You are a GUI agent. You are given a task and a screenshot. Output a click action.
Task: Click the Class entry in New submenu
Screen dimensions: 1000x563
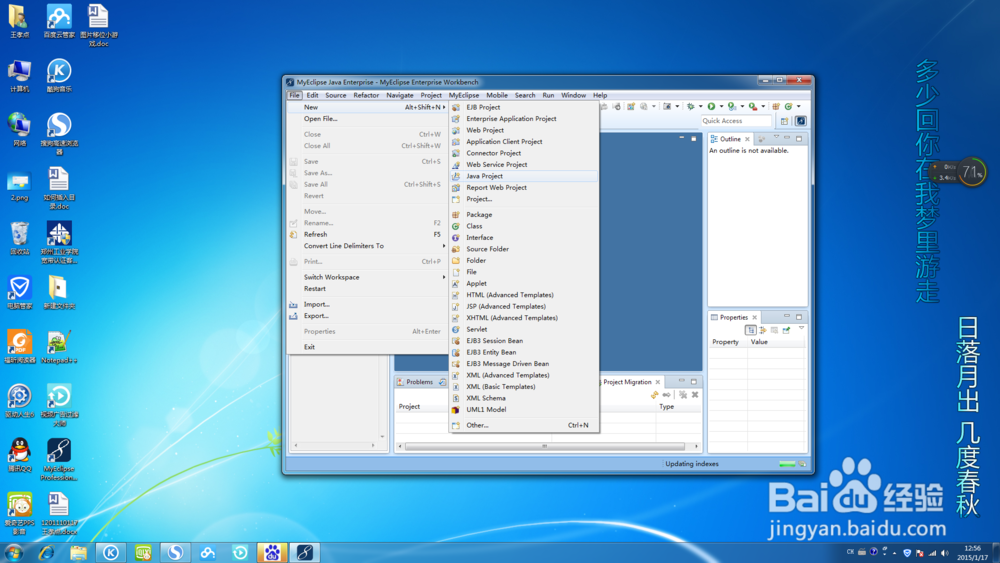coord(524,226)
